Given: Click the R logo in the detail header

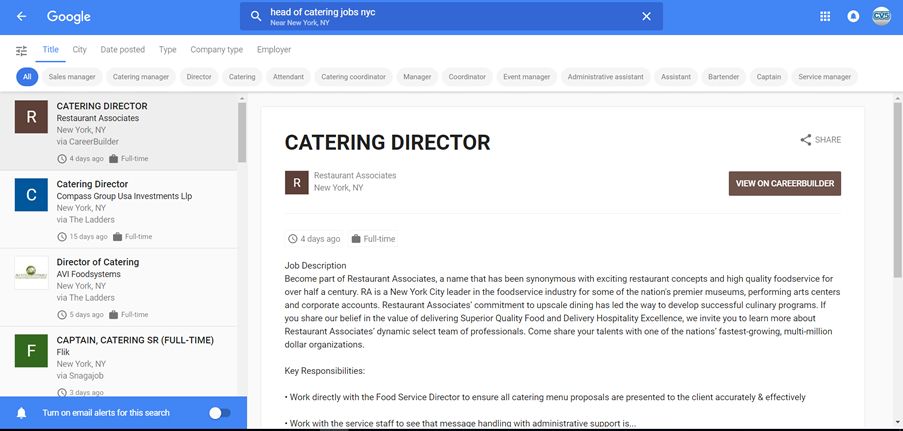Looking at the screenshot, I should click(x=297, y=183).
